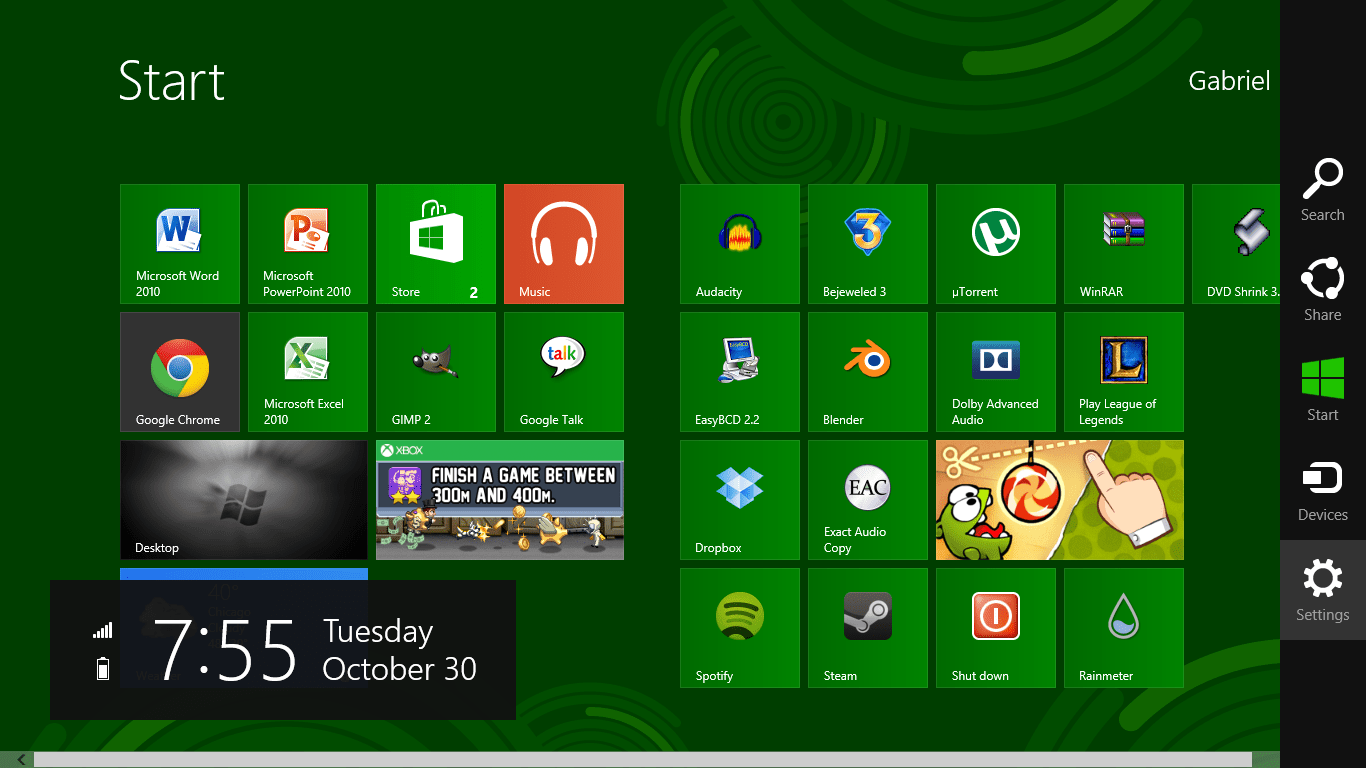Open Bejeweled 3
The height and width of the screenshot is (768, 1366).
coord(868,244)
